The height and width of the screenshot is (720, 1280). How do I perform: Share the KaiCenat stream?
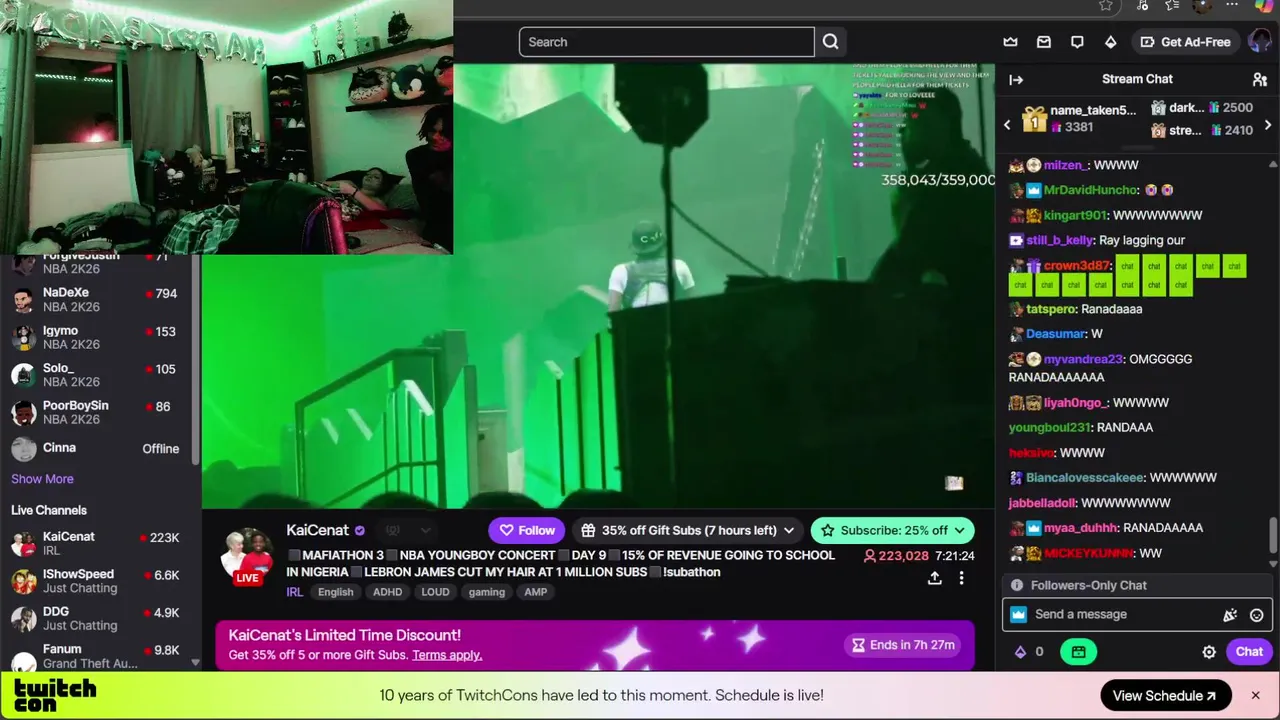[934, 578]
